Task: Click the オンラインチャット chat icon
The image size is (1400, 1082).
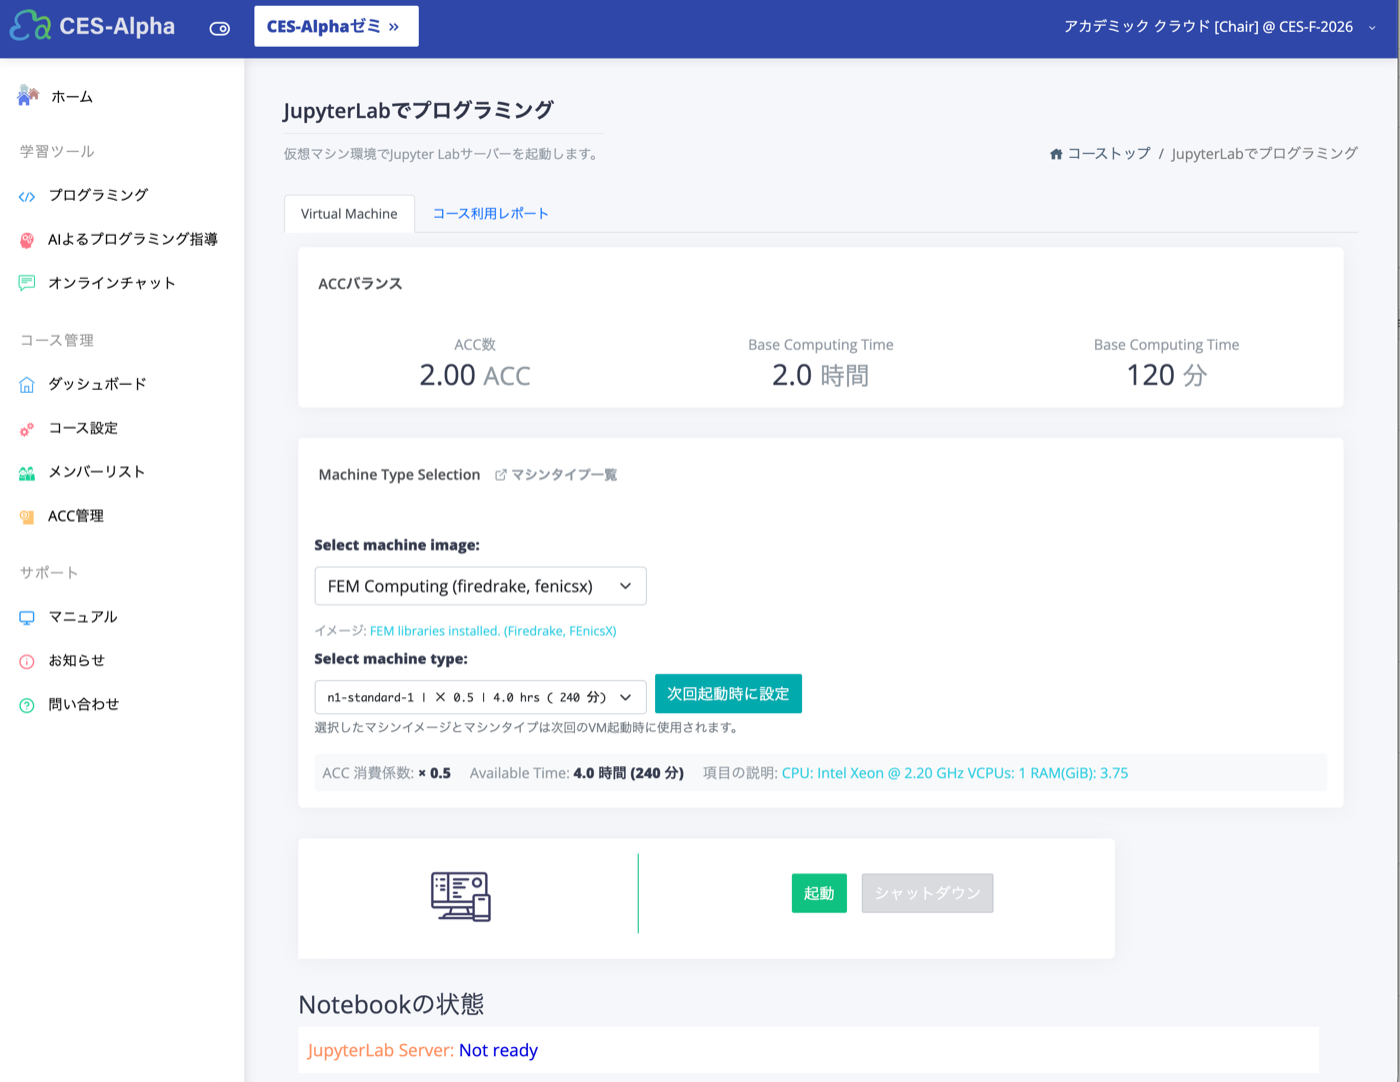Action: 27,283
